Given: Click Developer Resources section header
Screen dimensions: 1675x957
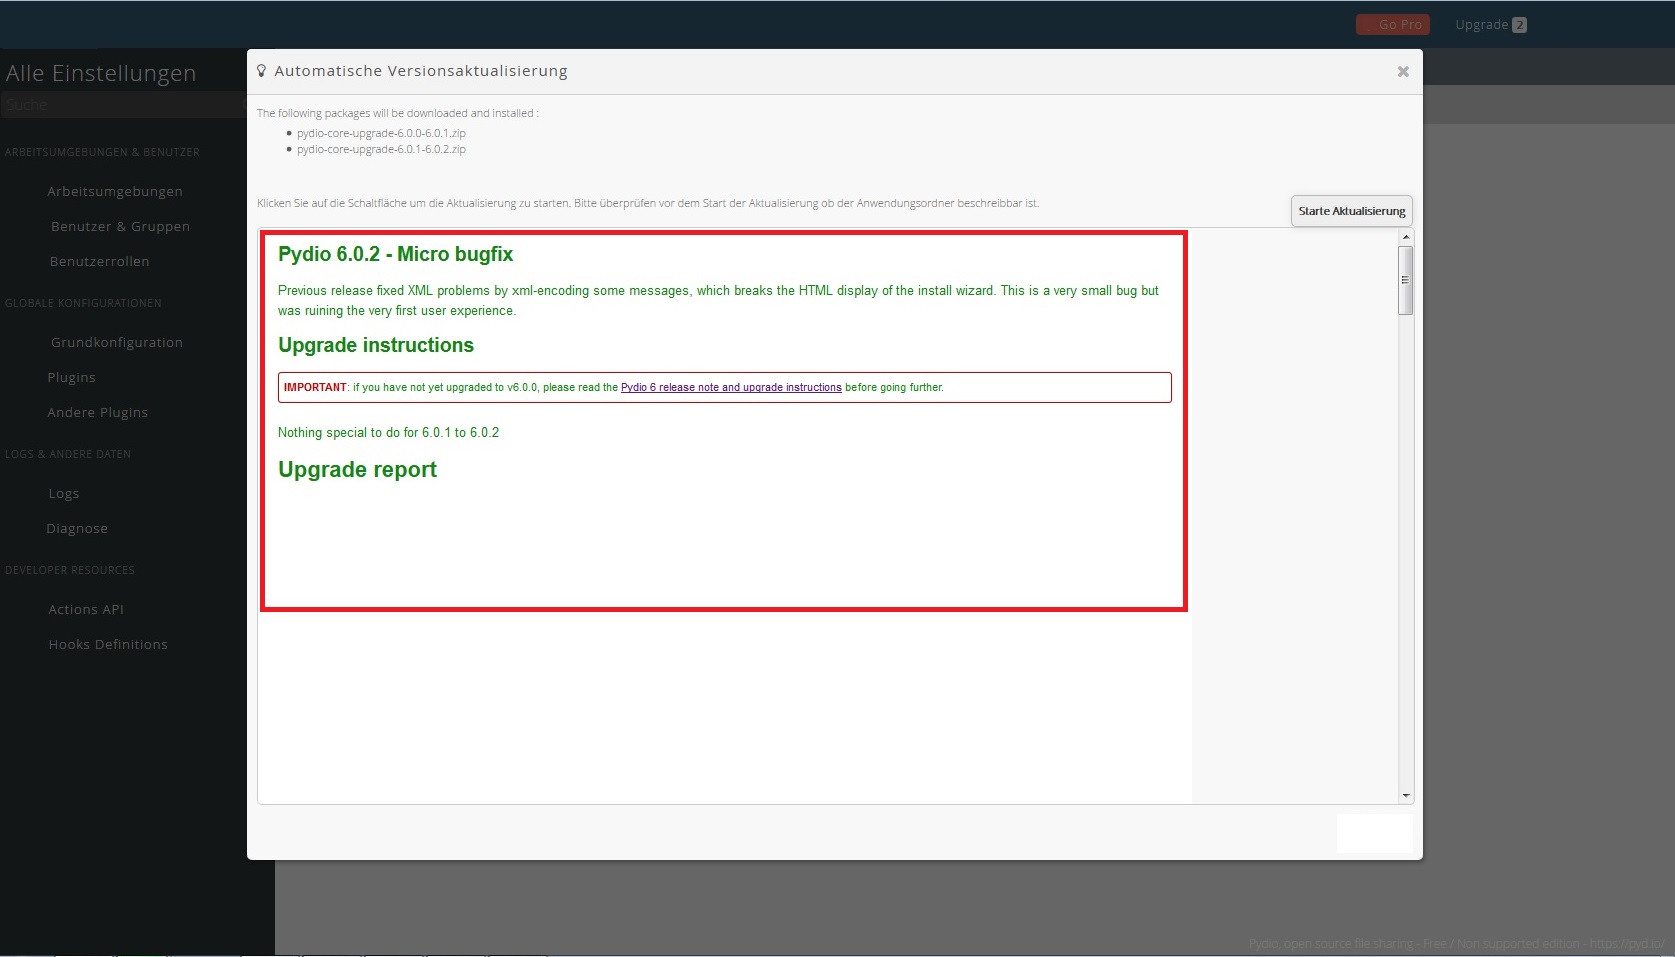Looking at the screenshot, I should (69, 570).
